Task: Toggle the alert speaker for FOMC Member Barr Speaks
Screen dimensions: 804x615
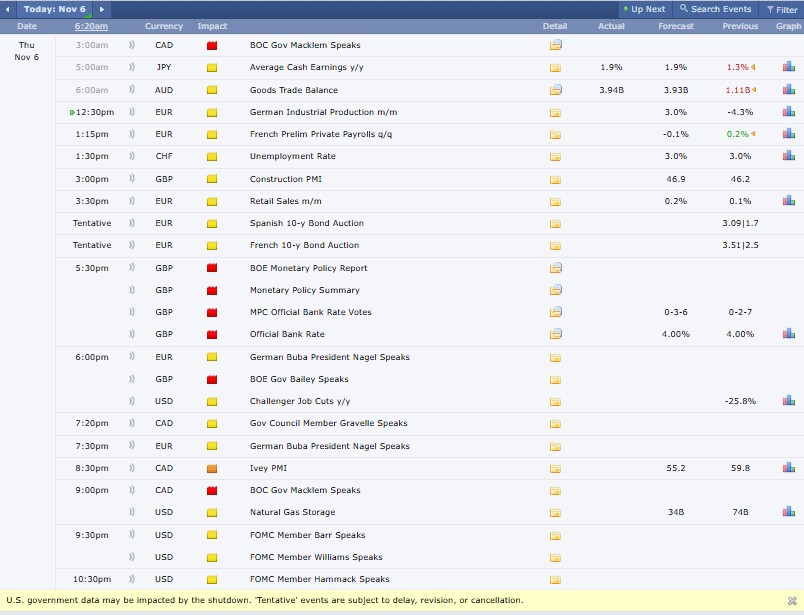Action: tap(132, 535)
